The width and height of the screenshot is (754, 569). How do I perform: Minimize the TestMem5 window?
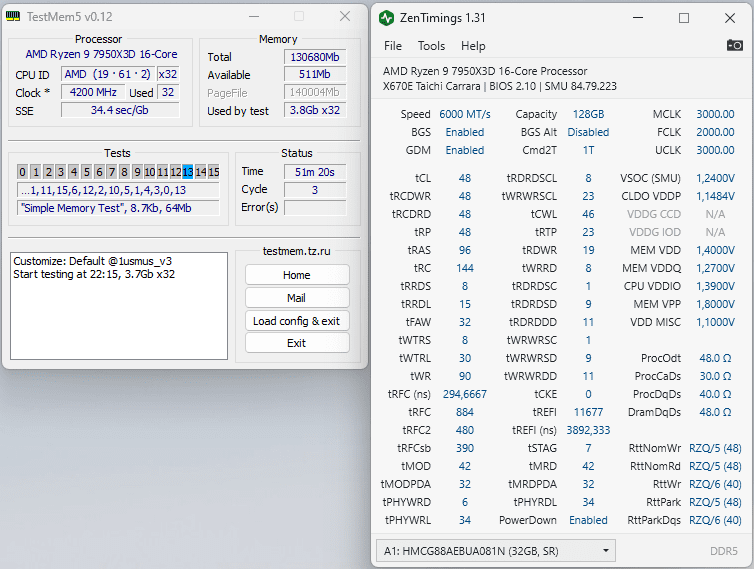(x=254, y=16)
